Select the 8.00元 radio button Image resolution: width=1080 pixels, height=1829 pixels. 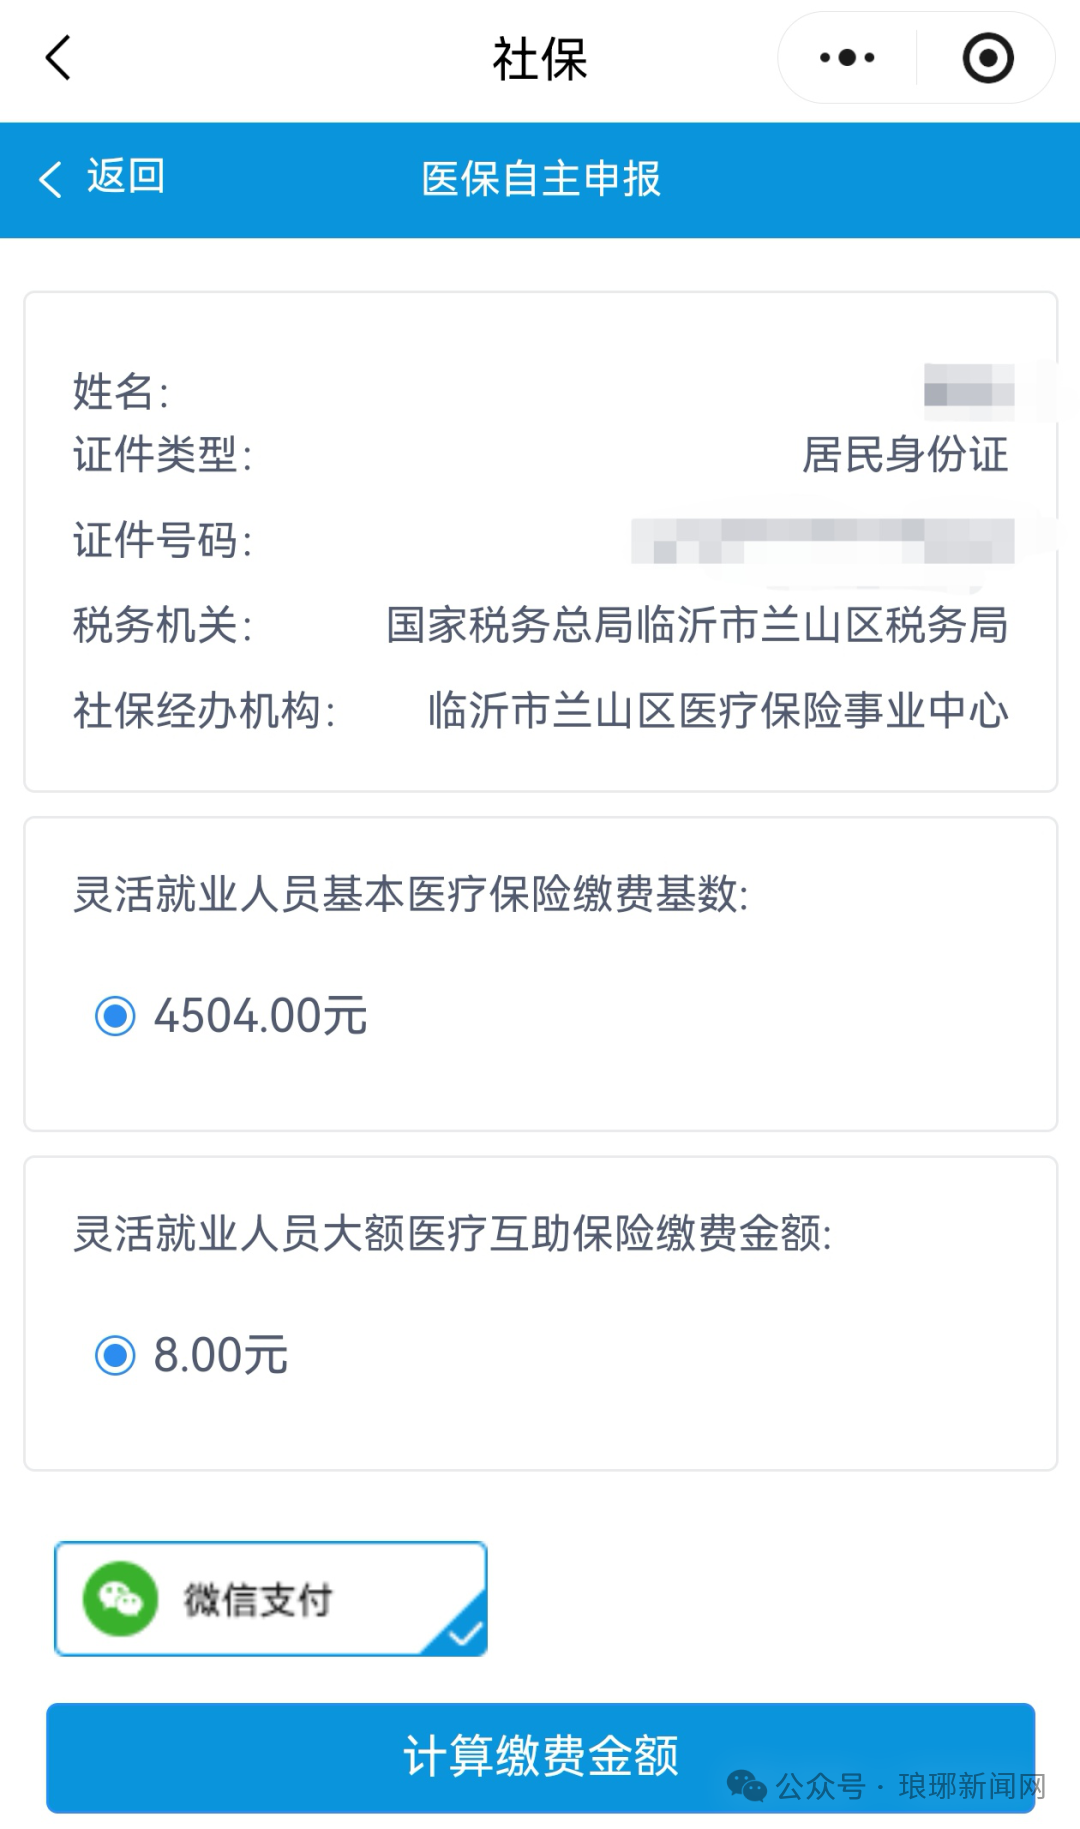pos(115,1356)
